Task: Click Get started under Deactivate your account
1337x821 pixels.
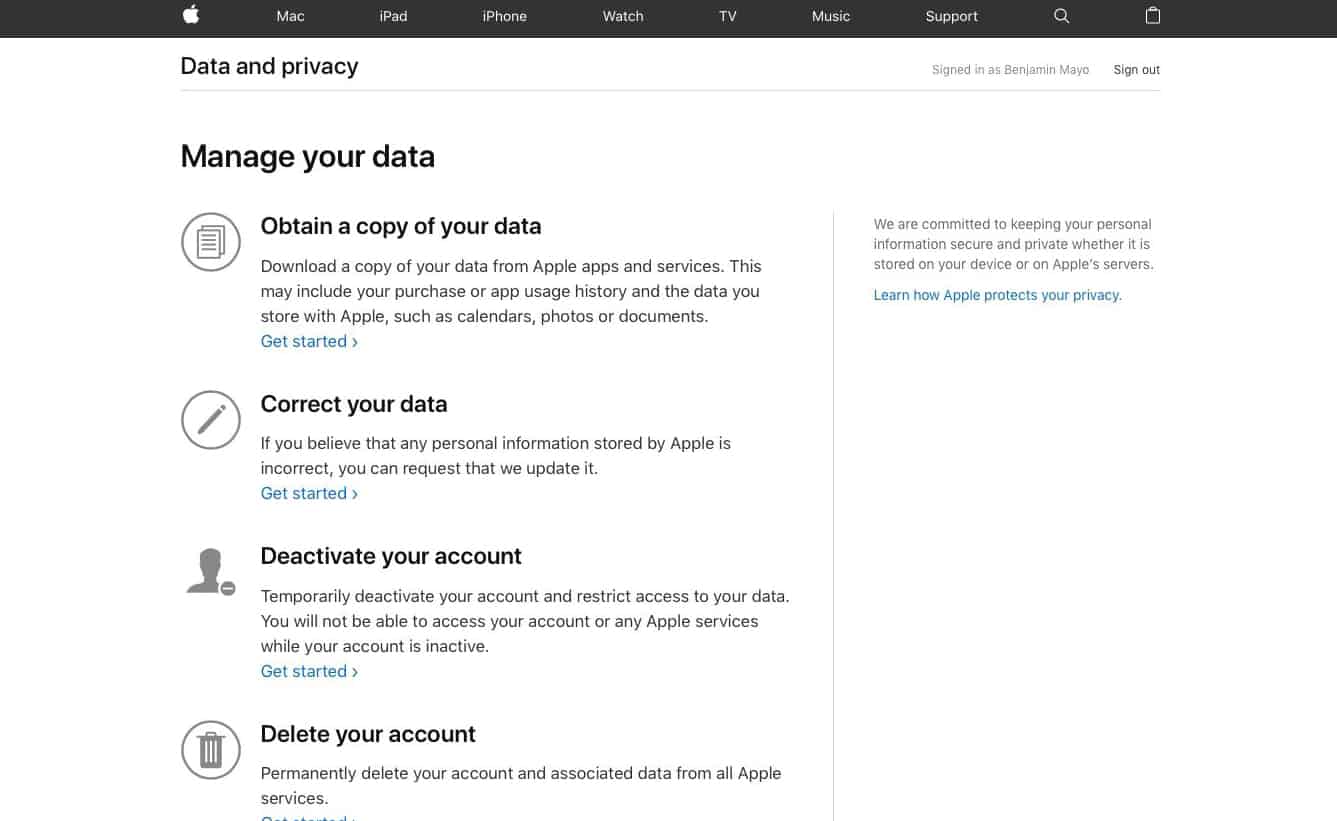Action: pyautogui.click(x=309, y=671)
